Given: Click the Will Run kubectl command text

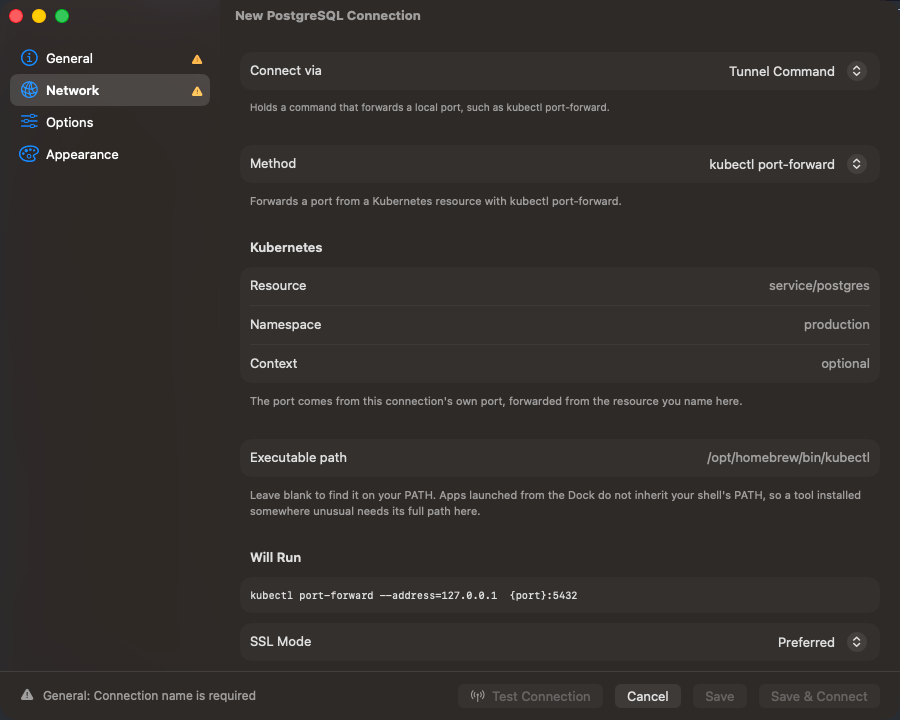Looking at the screenshot, I should coord(413,595).
